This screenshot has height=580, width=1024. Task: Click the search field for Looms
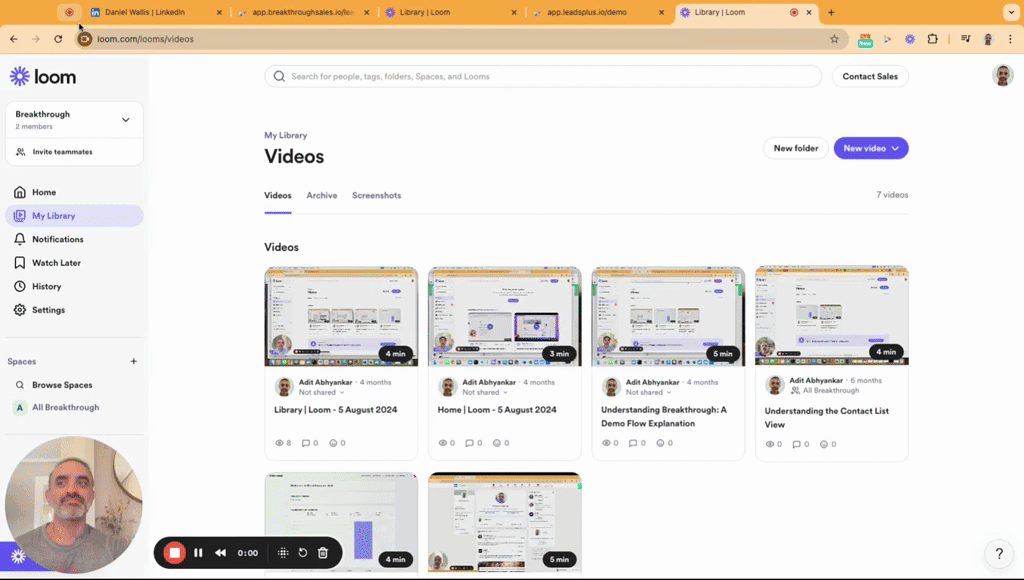543,76
